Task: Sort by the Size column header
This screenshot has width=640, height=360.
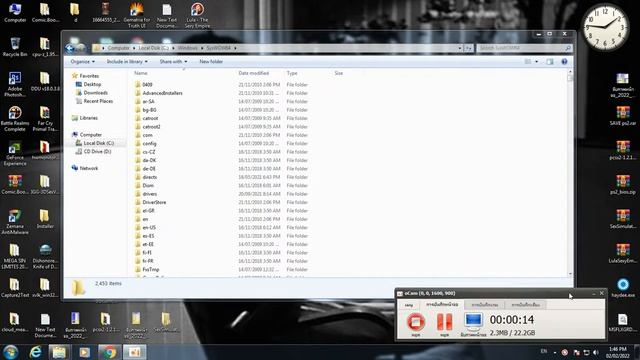Action: click(339, 73)
